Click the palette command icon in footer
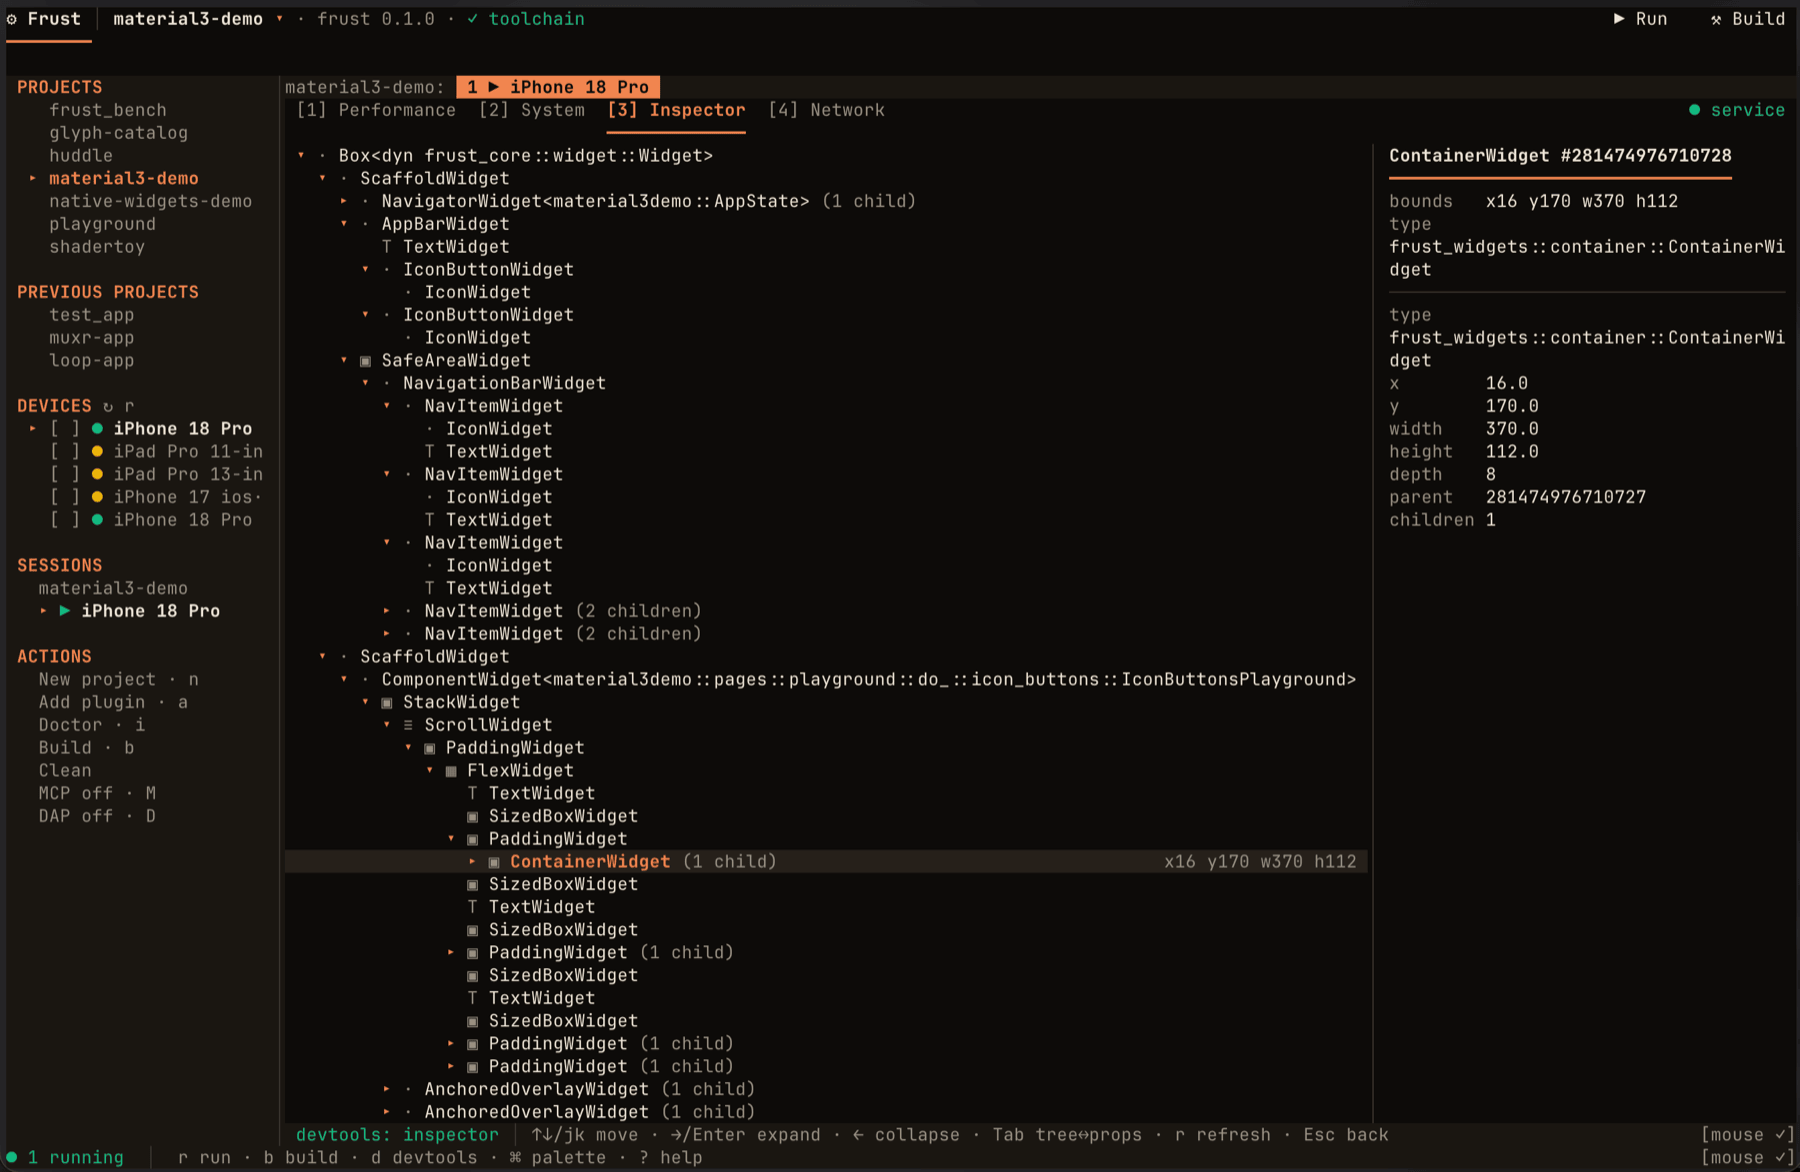Image resolution: width=1800 pixels, height=1172 pixels. 515,1157
